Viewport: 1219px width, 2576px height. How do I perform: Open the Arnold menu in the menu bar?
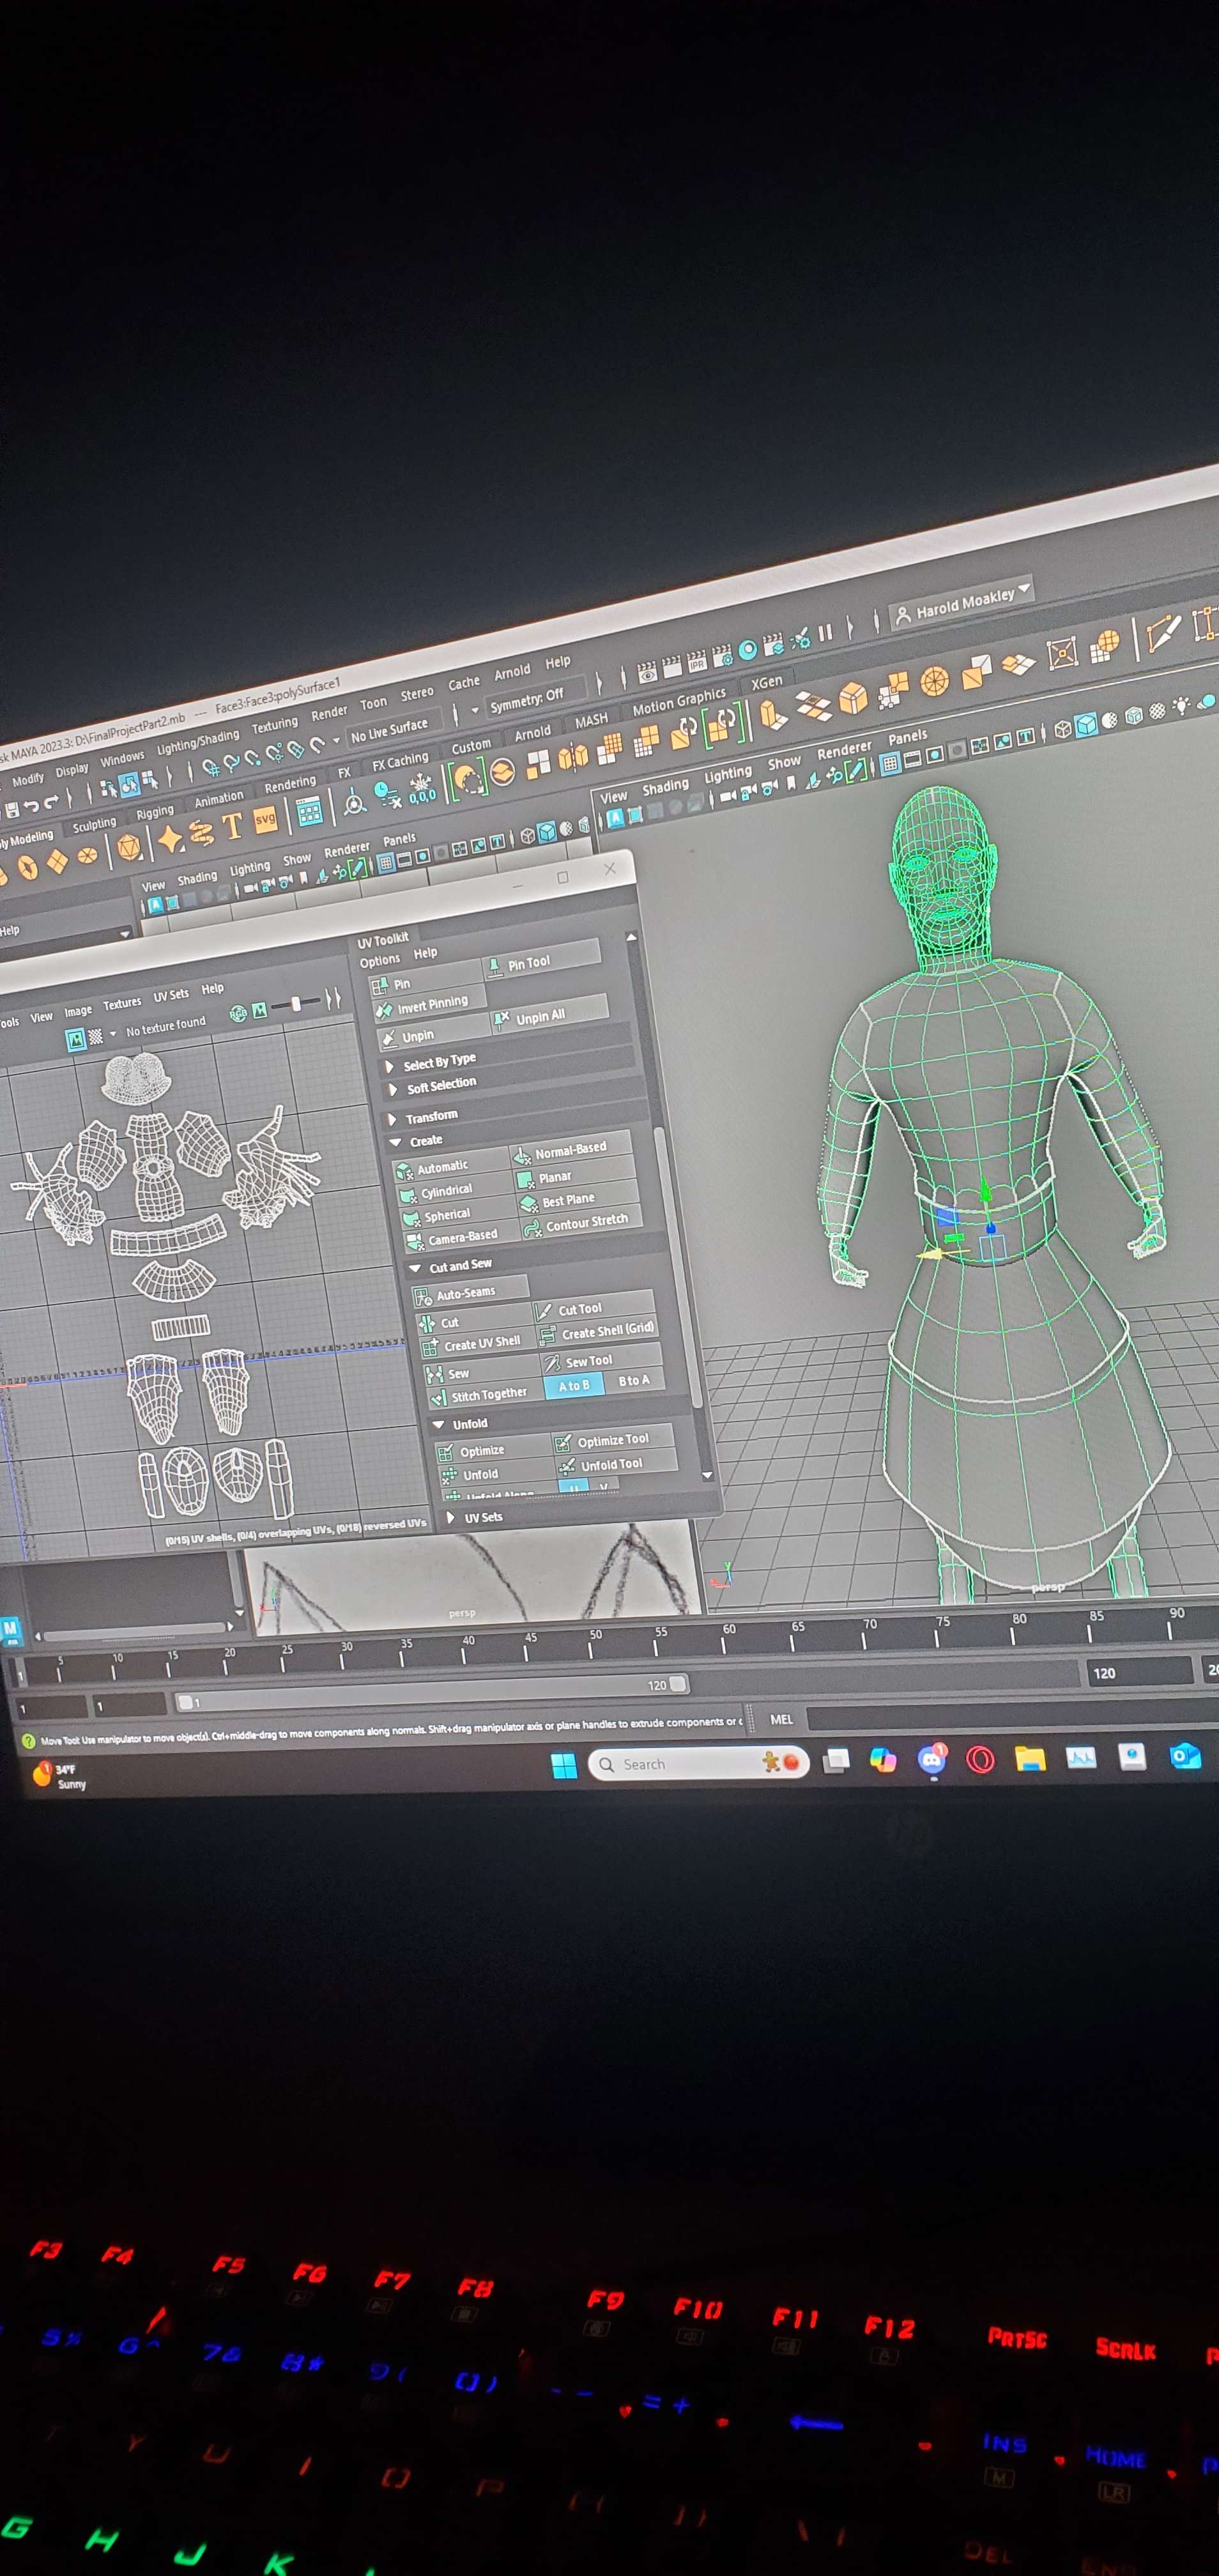[x=512, y=673]
